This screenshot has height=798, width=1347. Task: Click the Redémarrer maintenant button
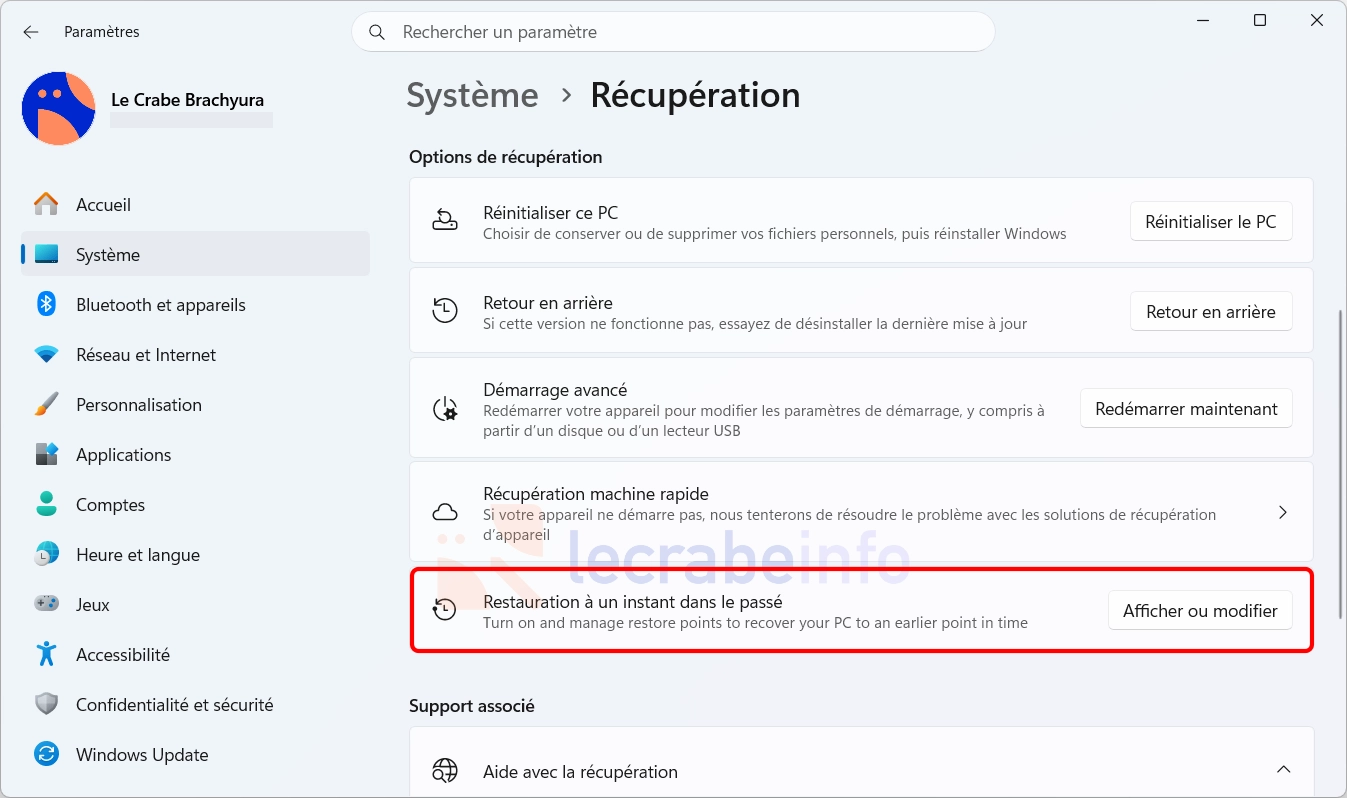tap(1186, 409)
